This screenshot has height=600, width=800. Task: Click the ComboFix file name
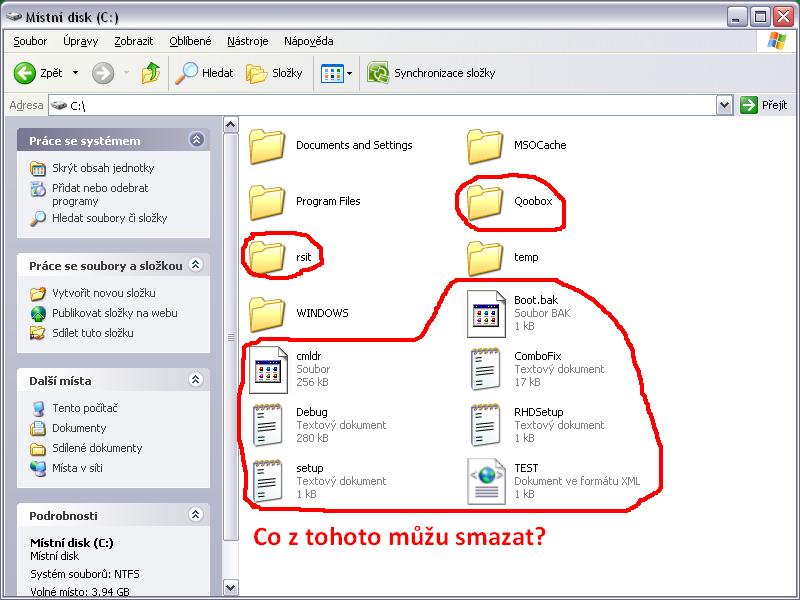point(537,356)
